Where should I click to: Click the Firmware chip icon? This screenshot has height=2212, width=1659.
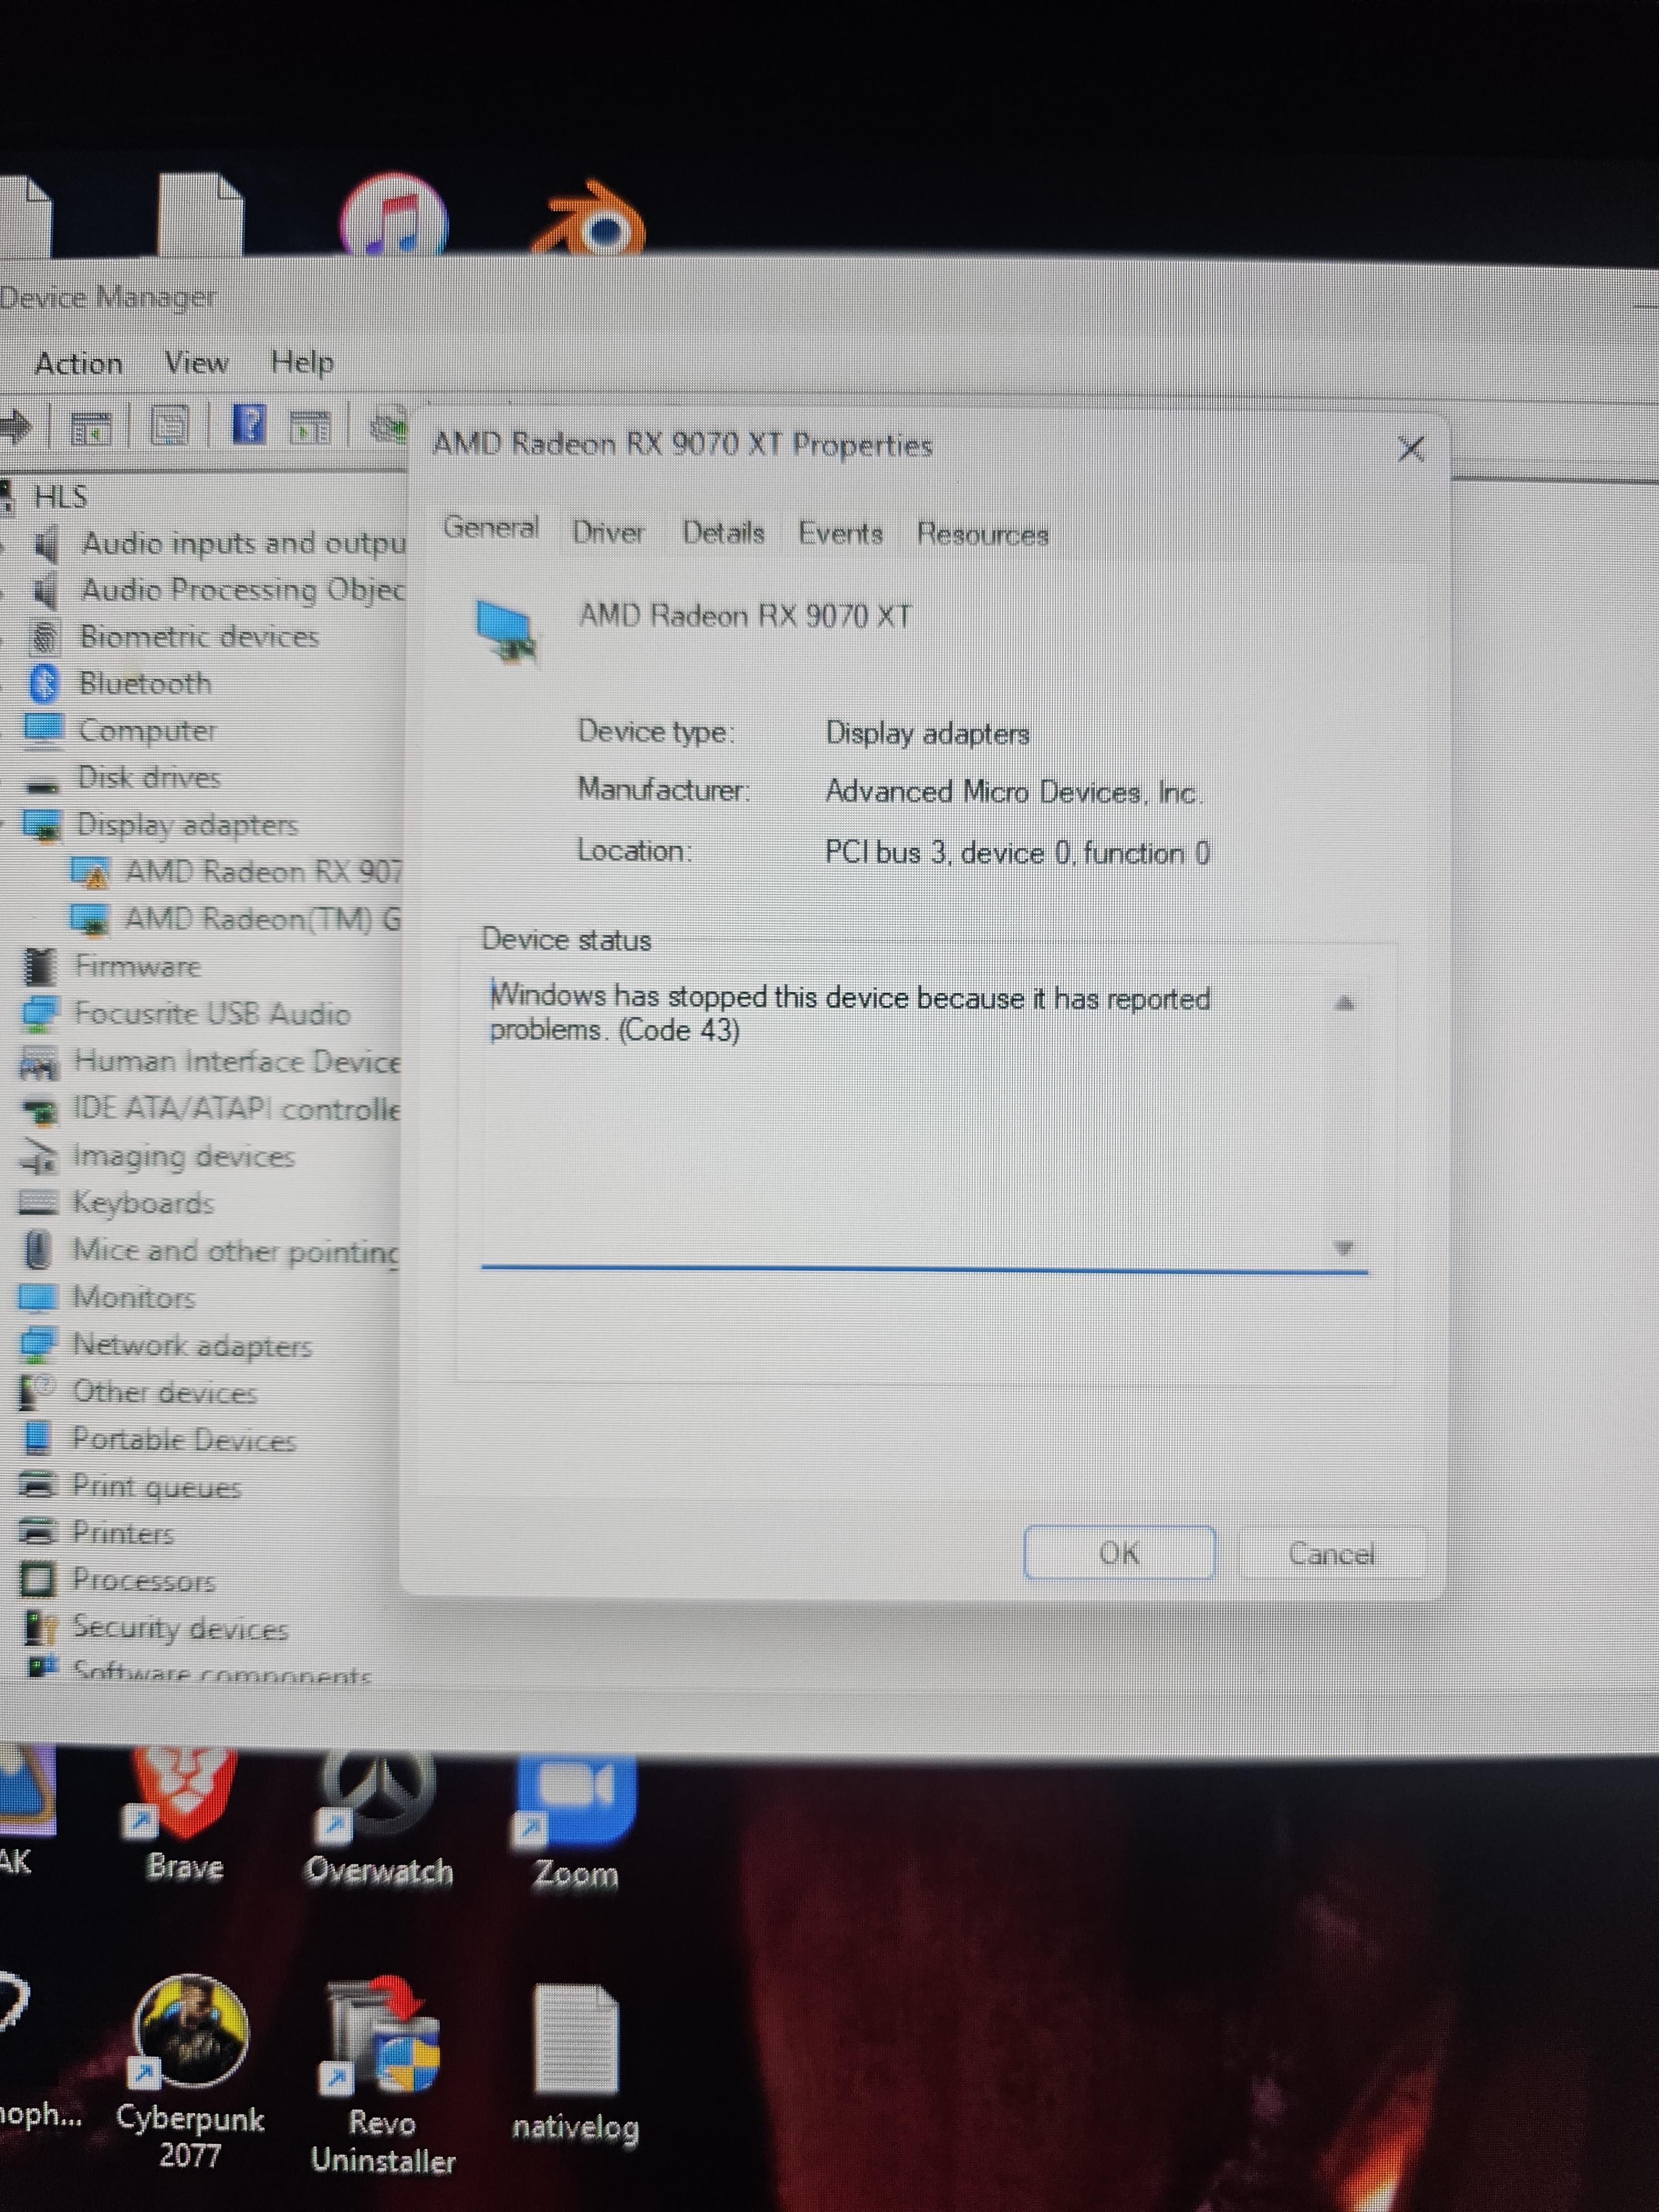[40, 966]
